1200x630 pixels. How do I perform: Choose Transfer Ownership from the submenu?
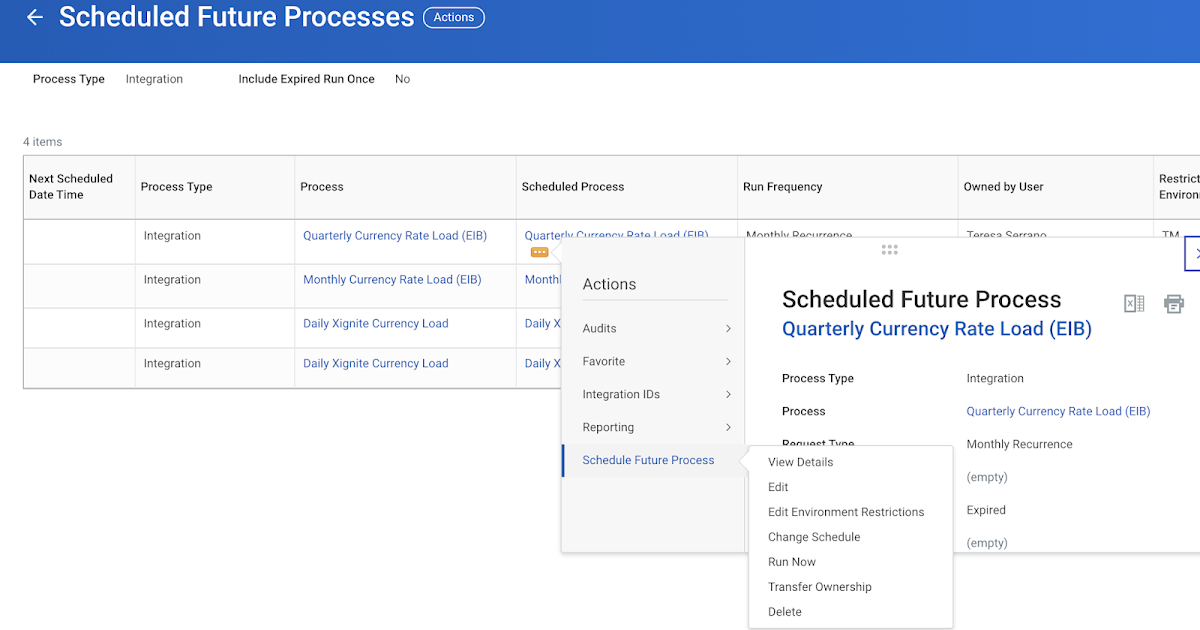[819, 586]
